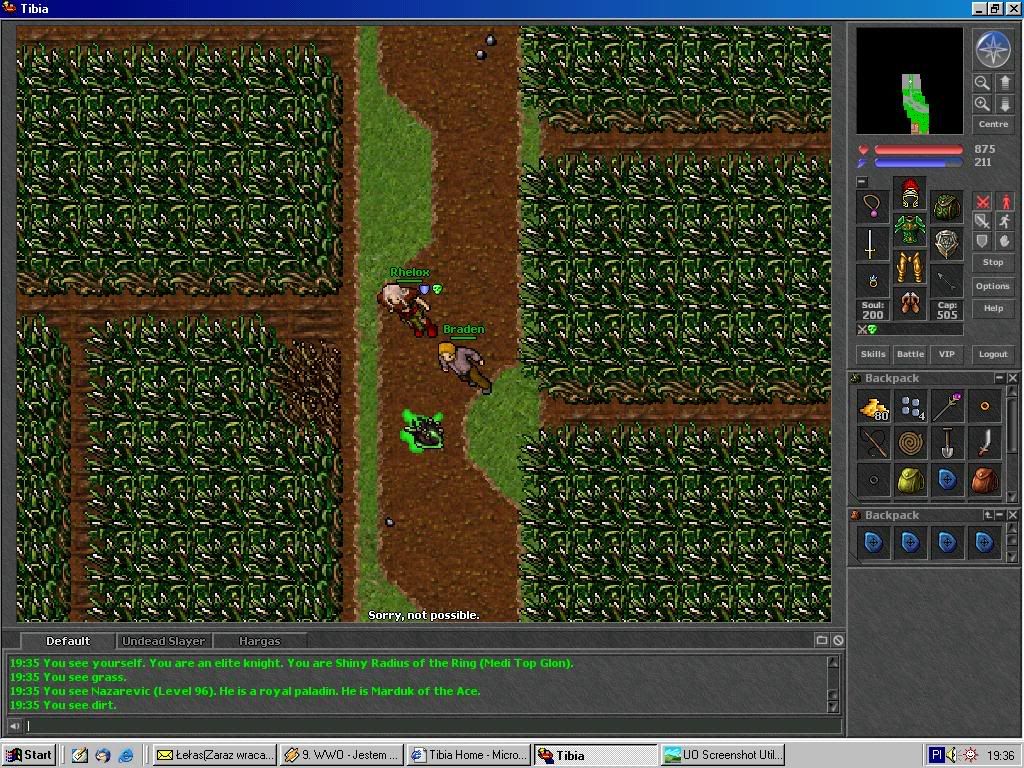Image resolution: width=1024 pixels, height=768 pixels.
Task: Select the stack of 4 small stones
Action: pyautogui.click(x=910, y=407)
